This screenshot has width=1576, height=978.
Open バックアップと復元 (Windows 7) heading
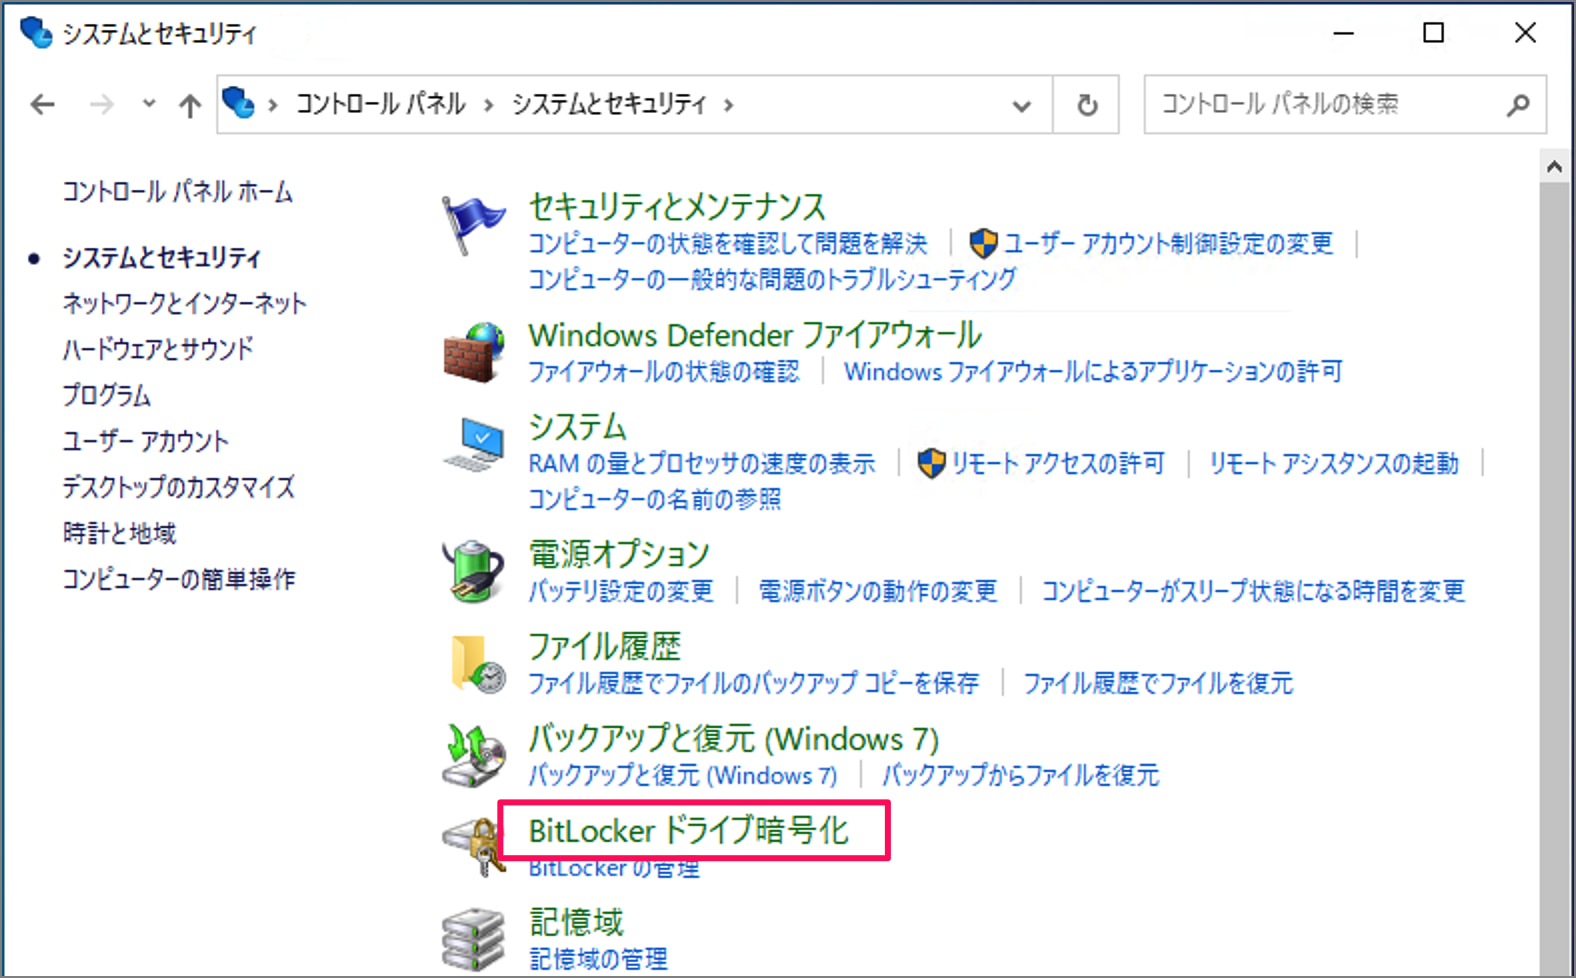733,739
